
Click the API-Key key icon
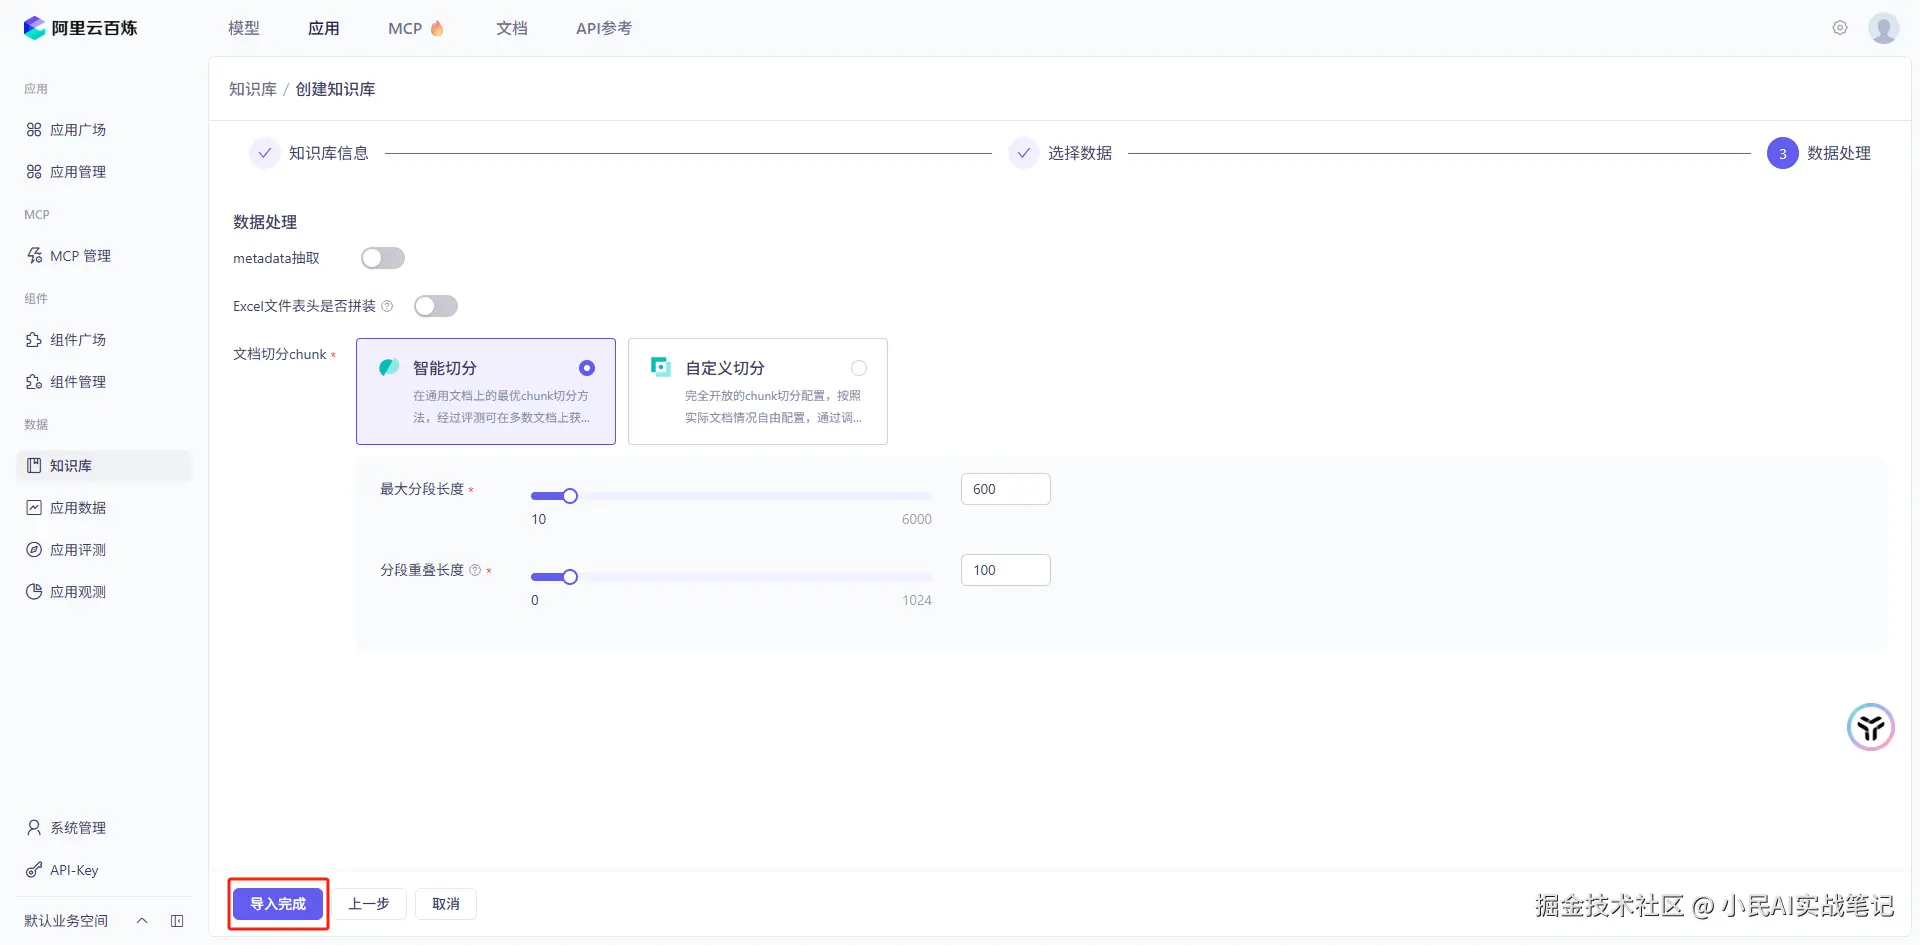[34, 870]
